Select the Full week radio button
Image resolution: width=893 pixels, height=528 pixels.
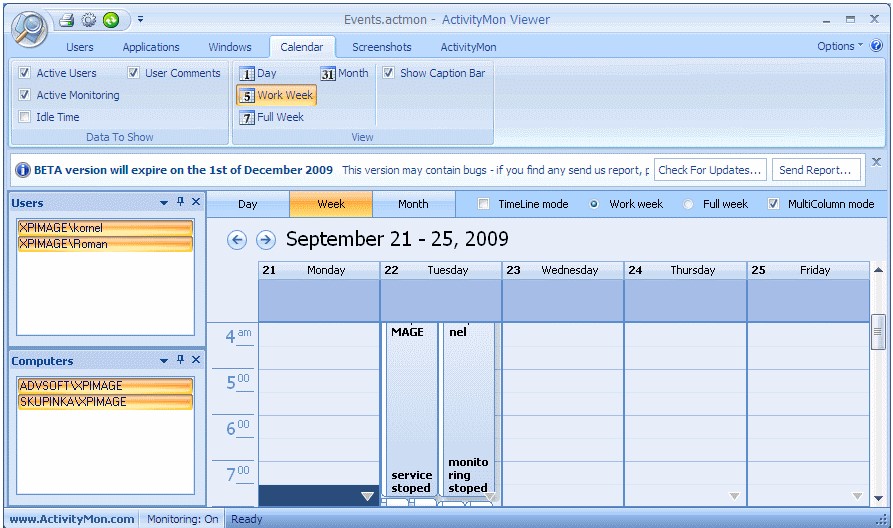[688, 204]
